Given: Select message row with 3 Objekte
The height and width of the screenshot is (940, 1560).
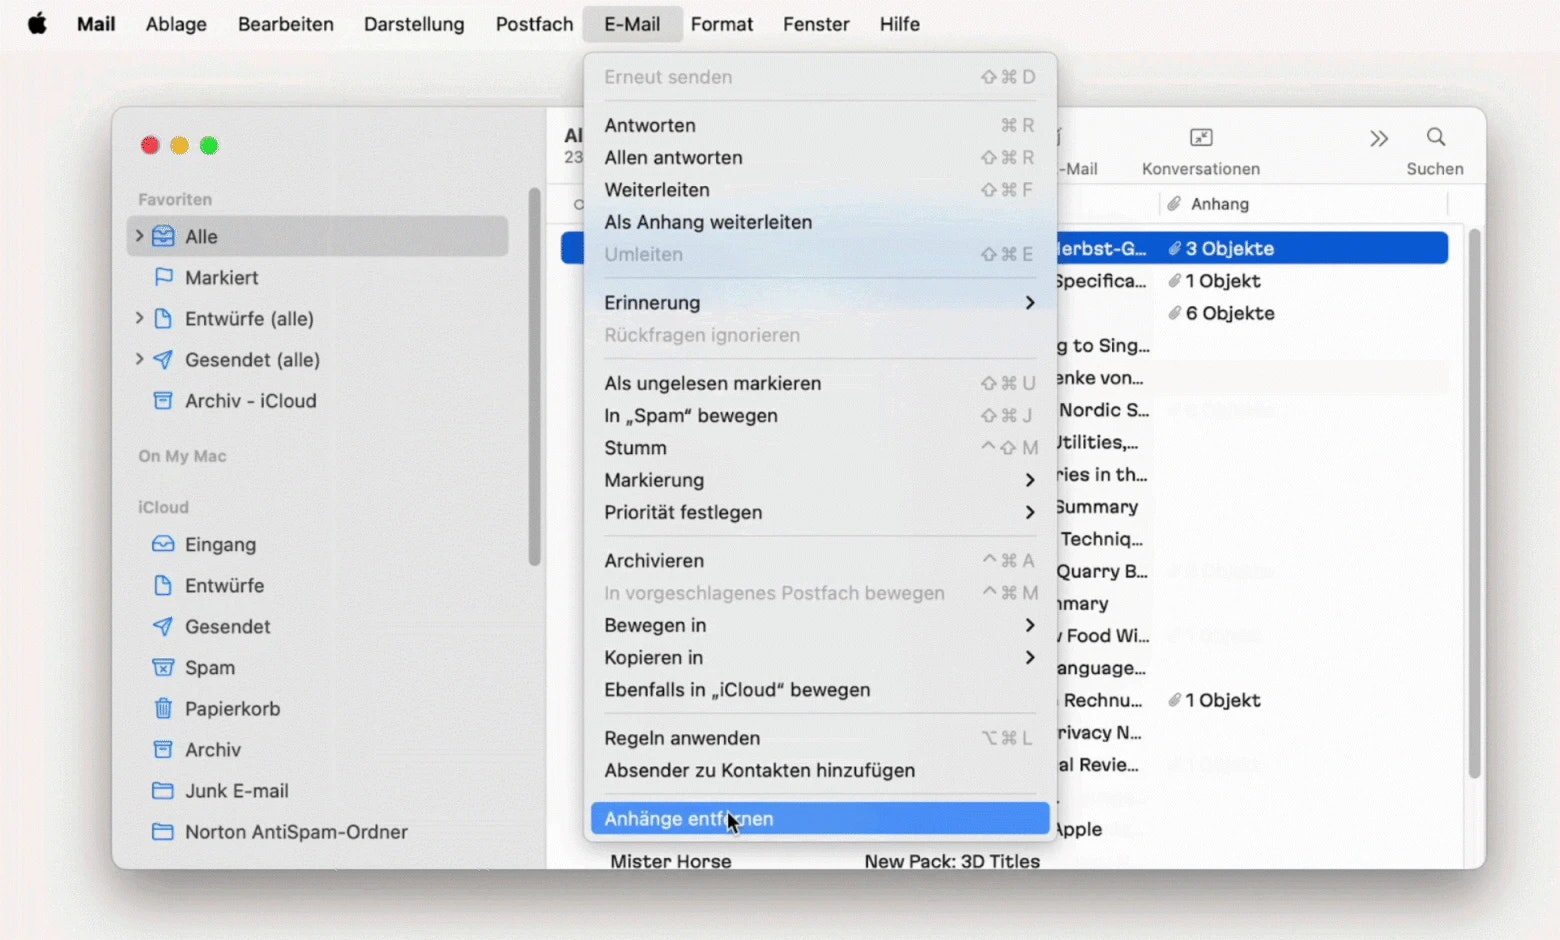Looking at the screenshot, I should (x=1253, y=248).
